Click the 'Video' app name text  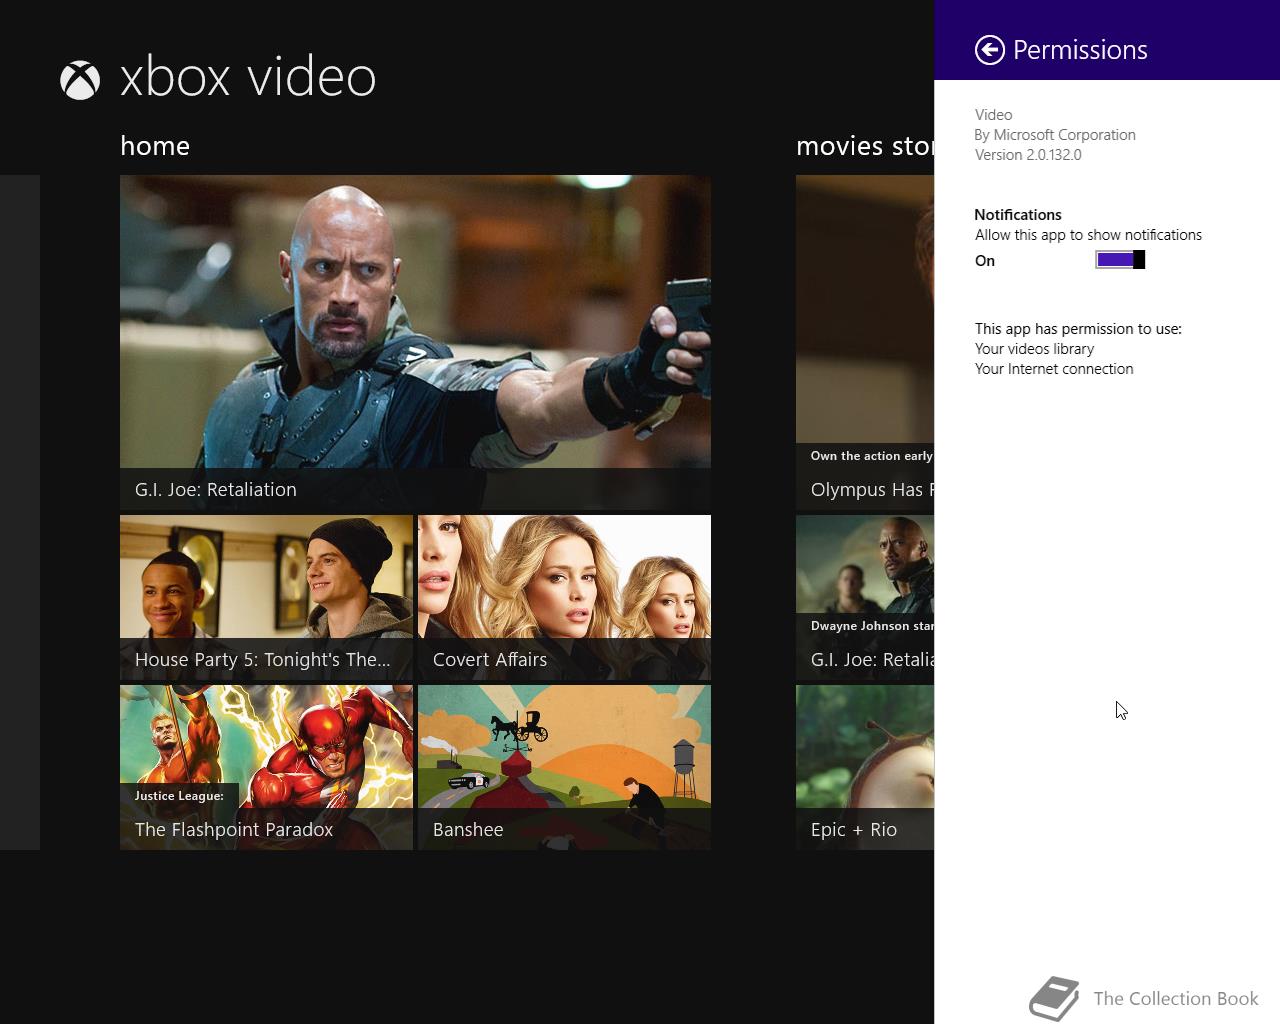[993, 115]
